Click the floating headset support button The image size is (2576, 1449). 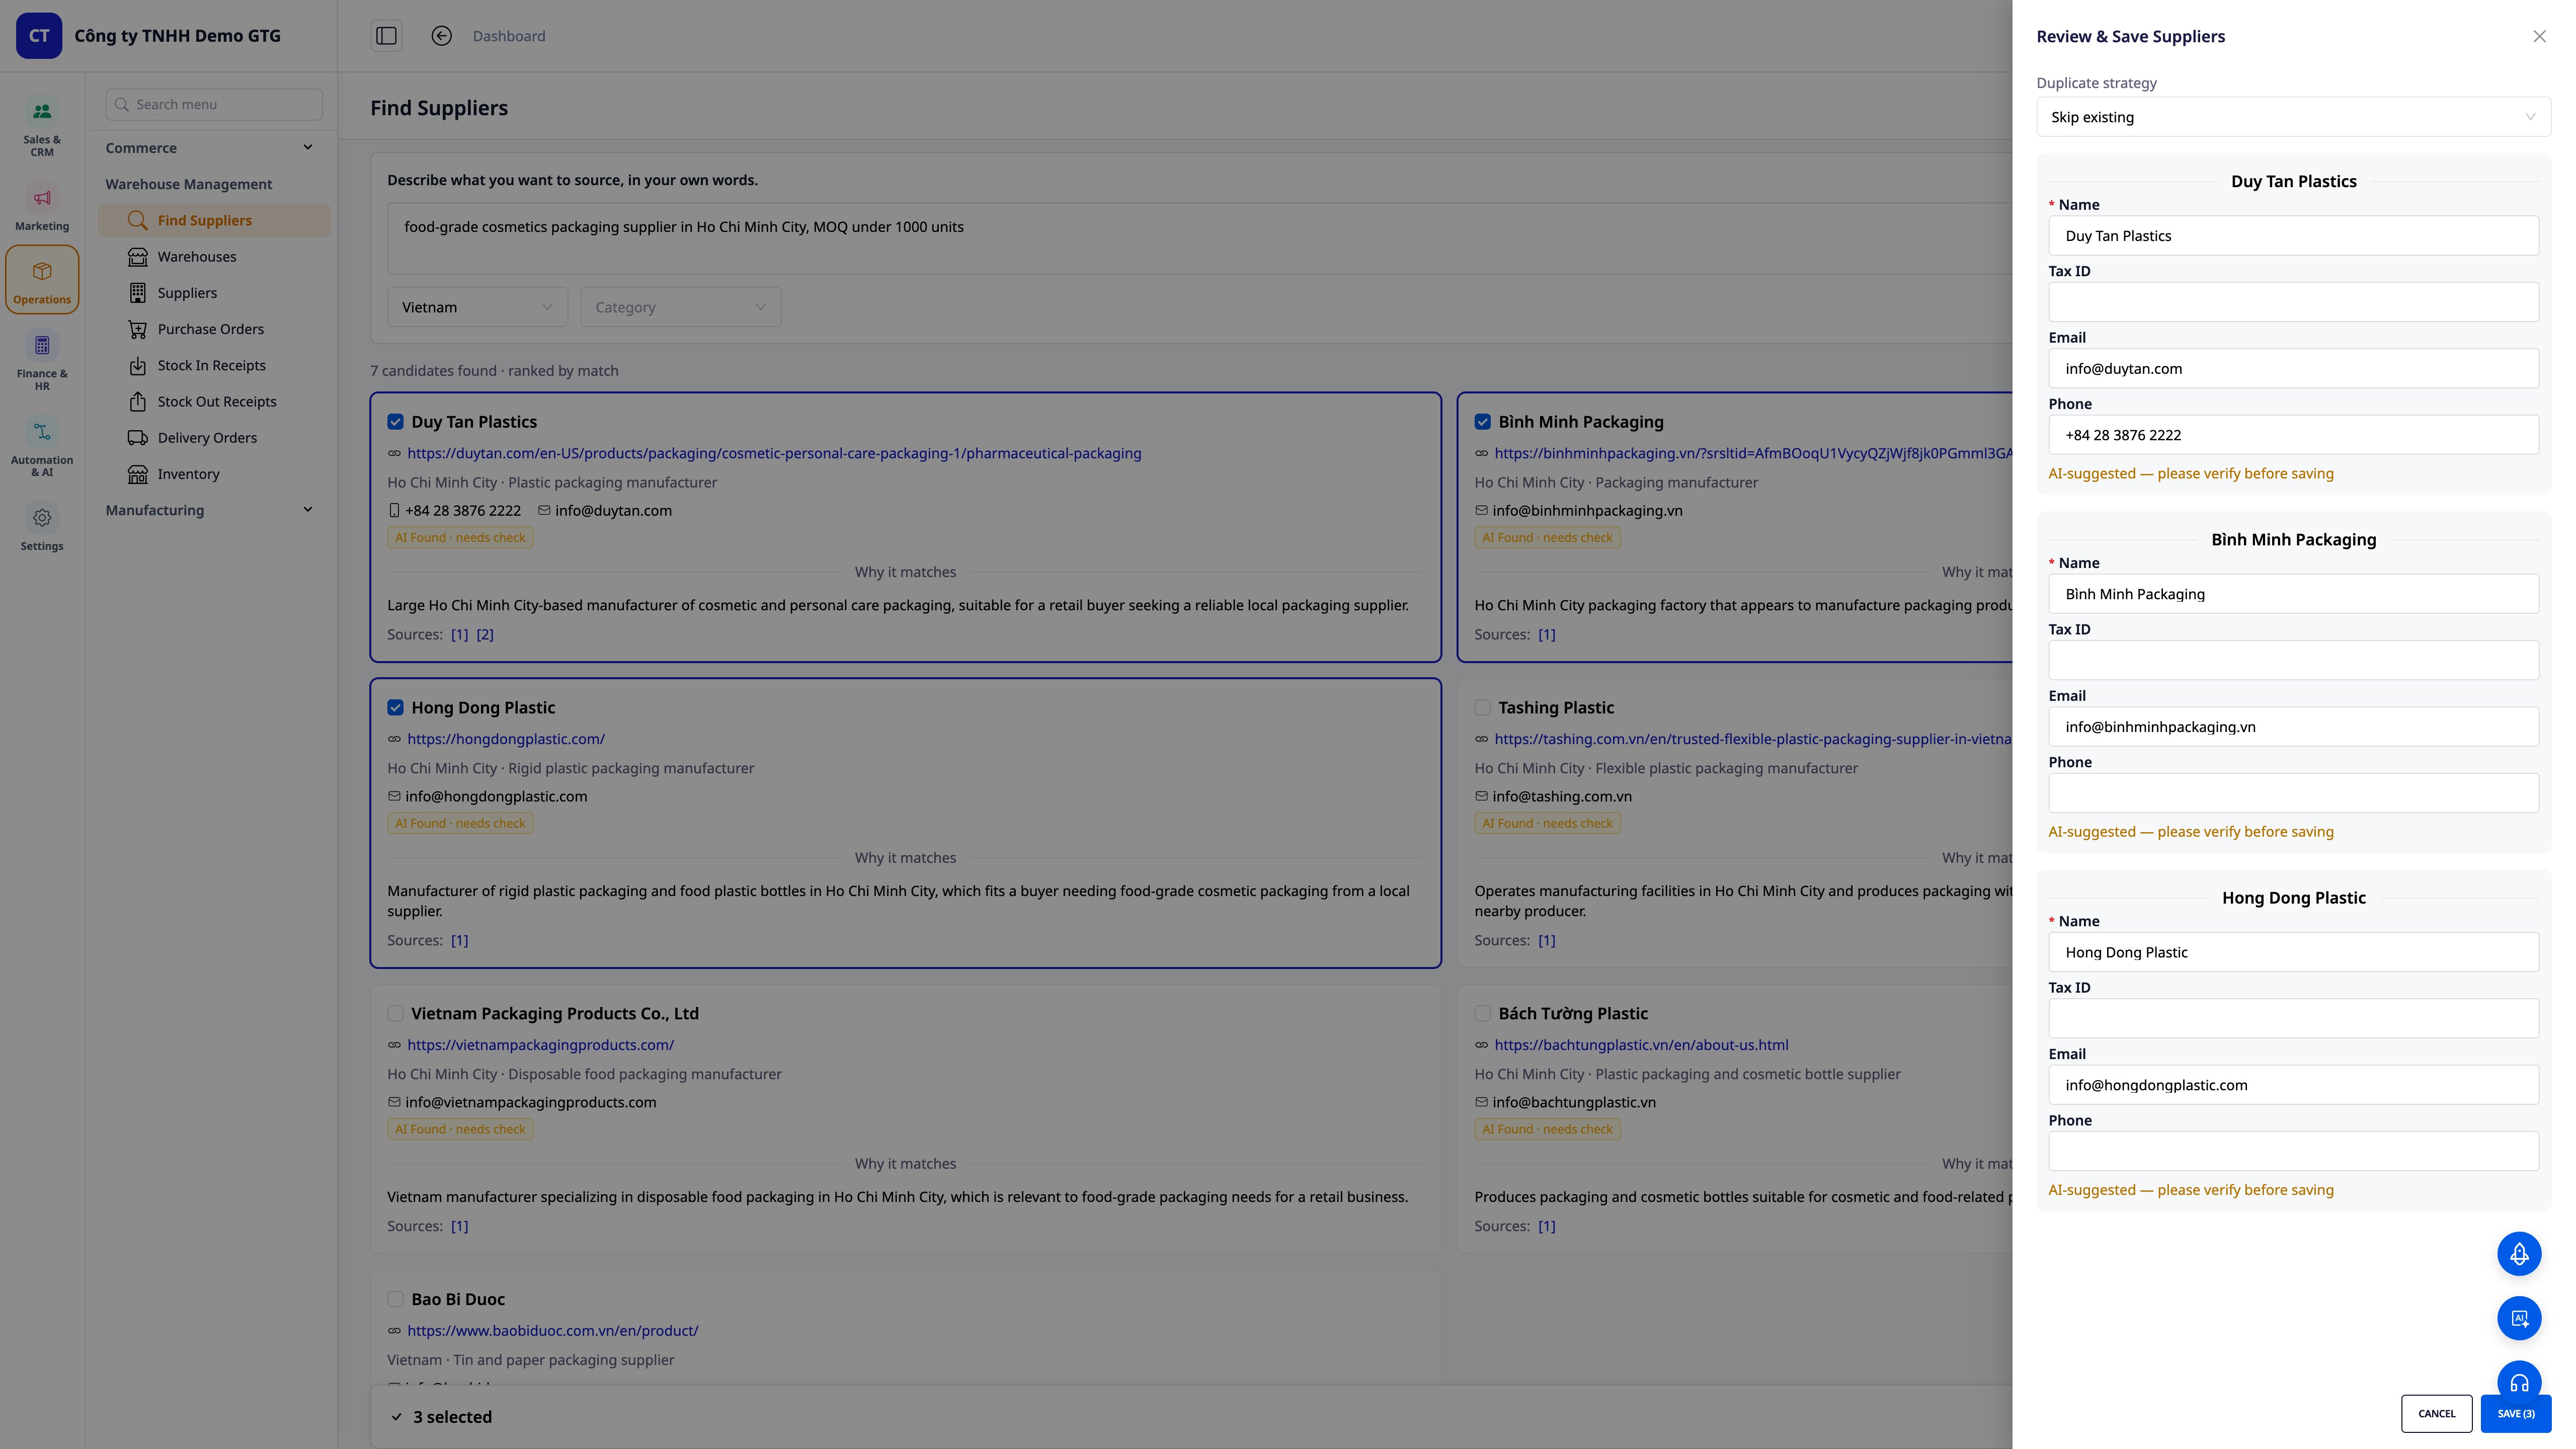[x=2519, y=1380]
